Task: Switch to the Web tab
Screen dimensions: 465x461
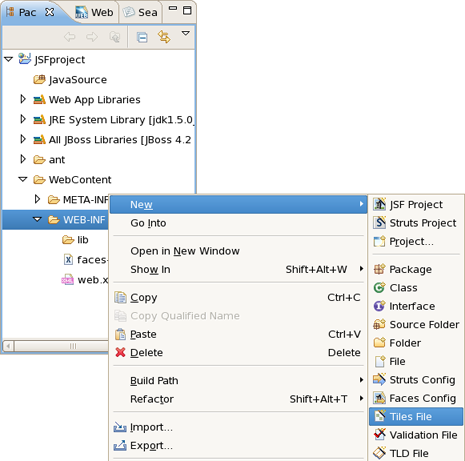Action: pos(95,13)
